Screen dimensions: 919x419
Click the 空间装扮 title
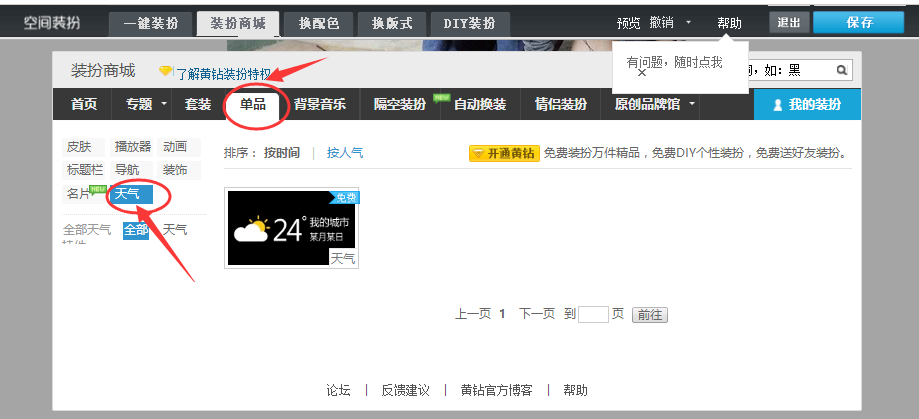tap(52, 23)
